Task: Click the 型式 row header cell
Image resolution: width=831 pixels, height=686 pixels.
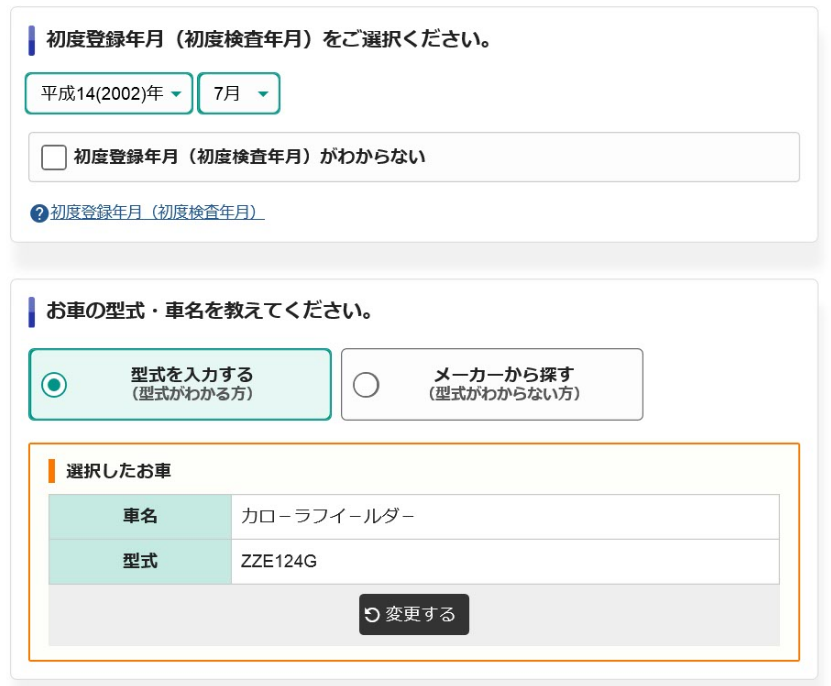Action: (140, 562)
